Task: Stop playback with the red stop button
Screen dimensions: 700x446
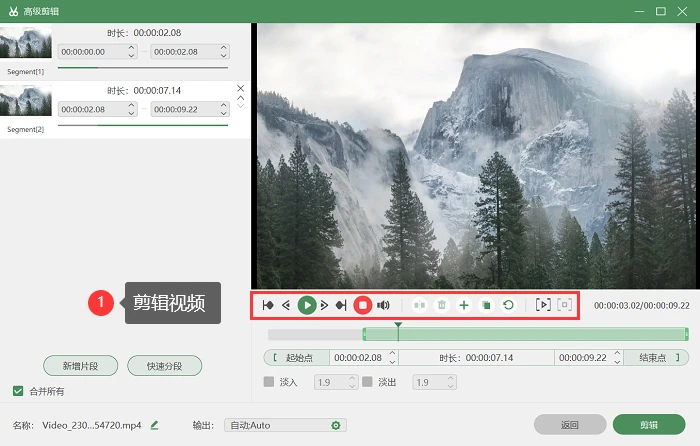Action: tap(362, 305)
